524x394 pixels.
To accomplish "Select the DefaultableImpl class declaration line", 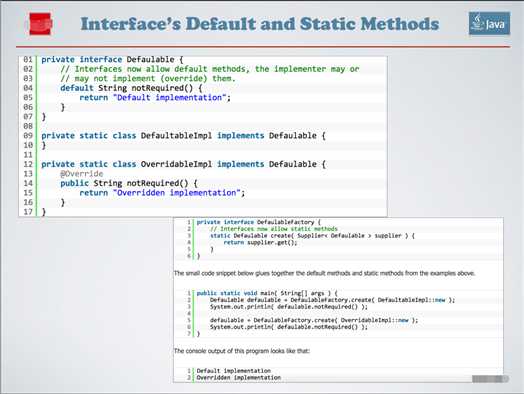I will (x=183, y=136).
